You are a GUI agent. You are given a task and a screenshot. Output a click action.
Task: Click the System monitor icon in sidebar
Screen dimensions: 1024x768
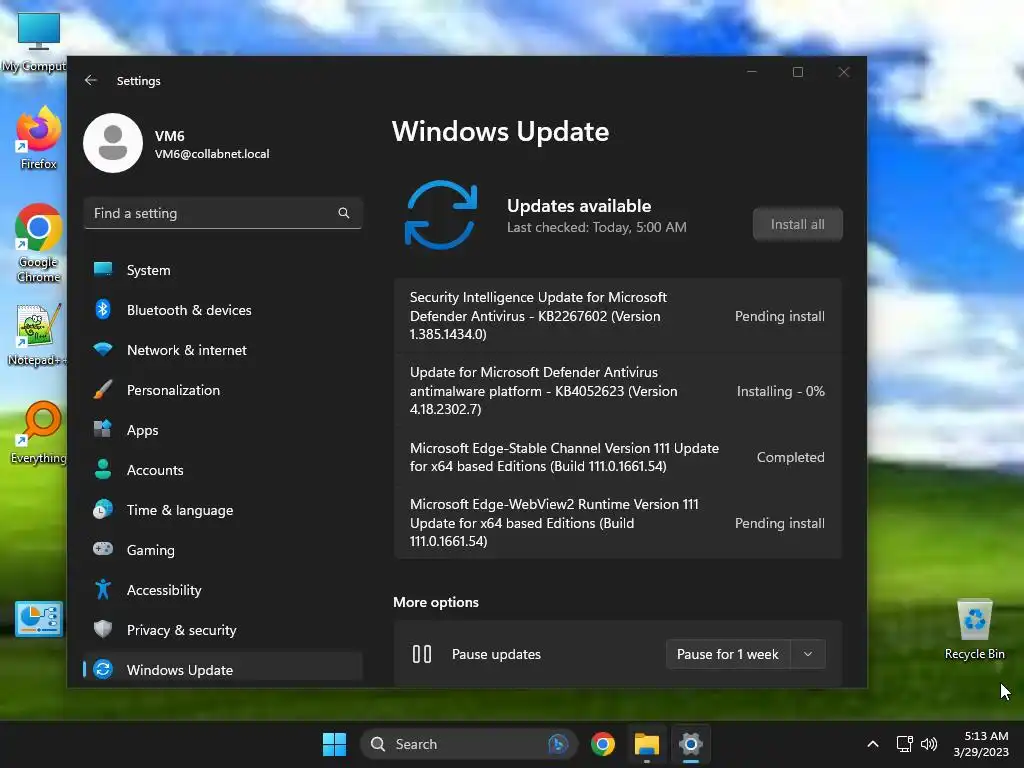(103, 269)
